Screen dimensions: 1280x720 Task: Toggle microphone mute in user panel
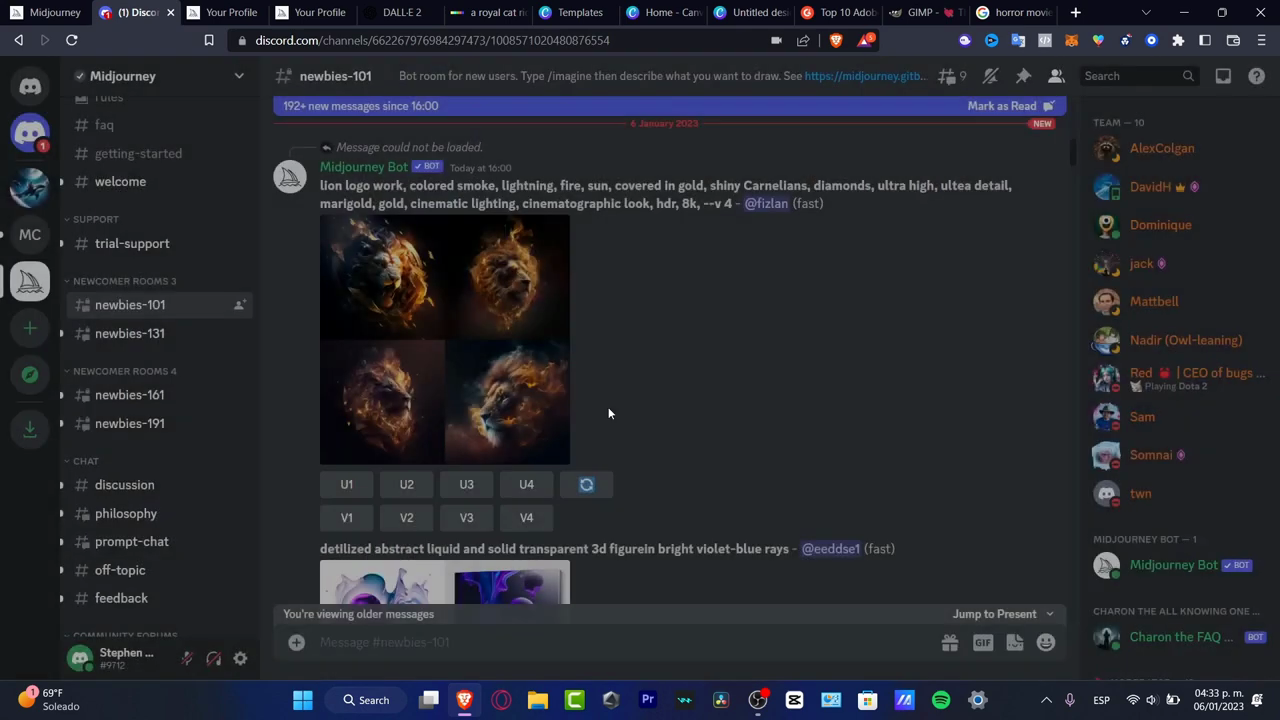186,659
